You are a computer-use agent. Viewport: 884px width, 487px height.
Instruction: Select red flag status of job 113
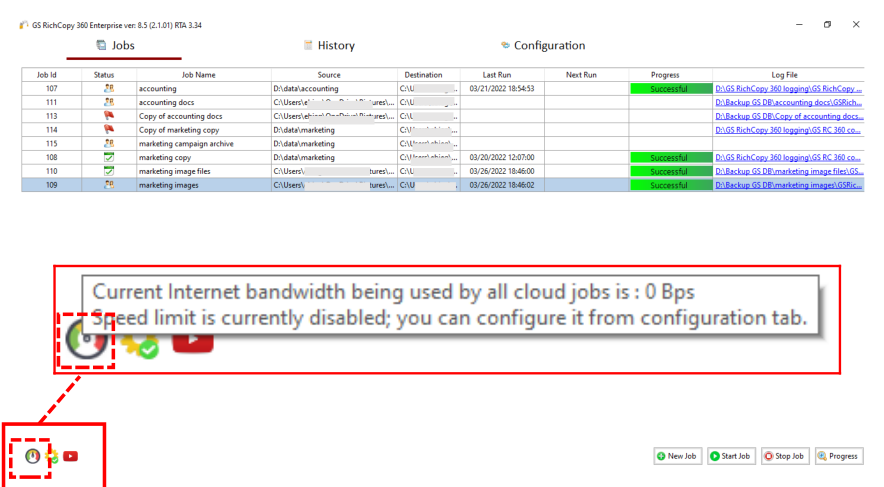[x=109, y=116]
